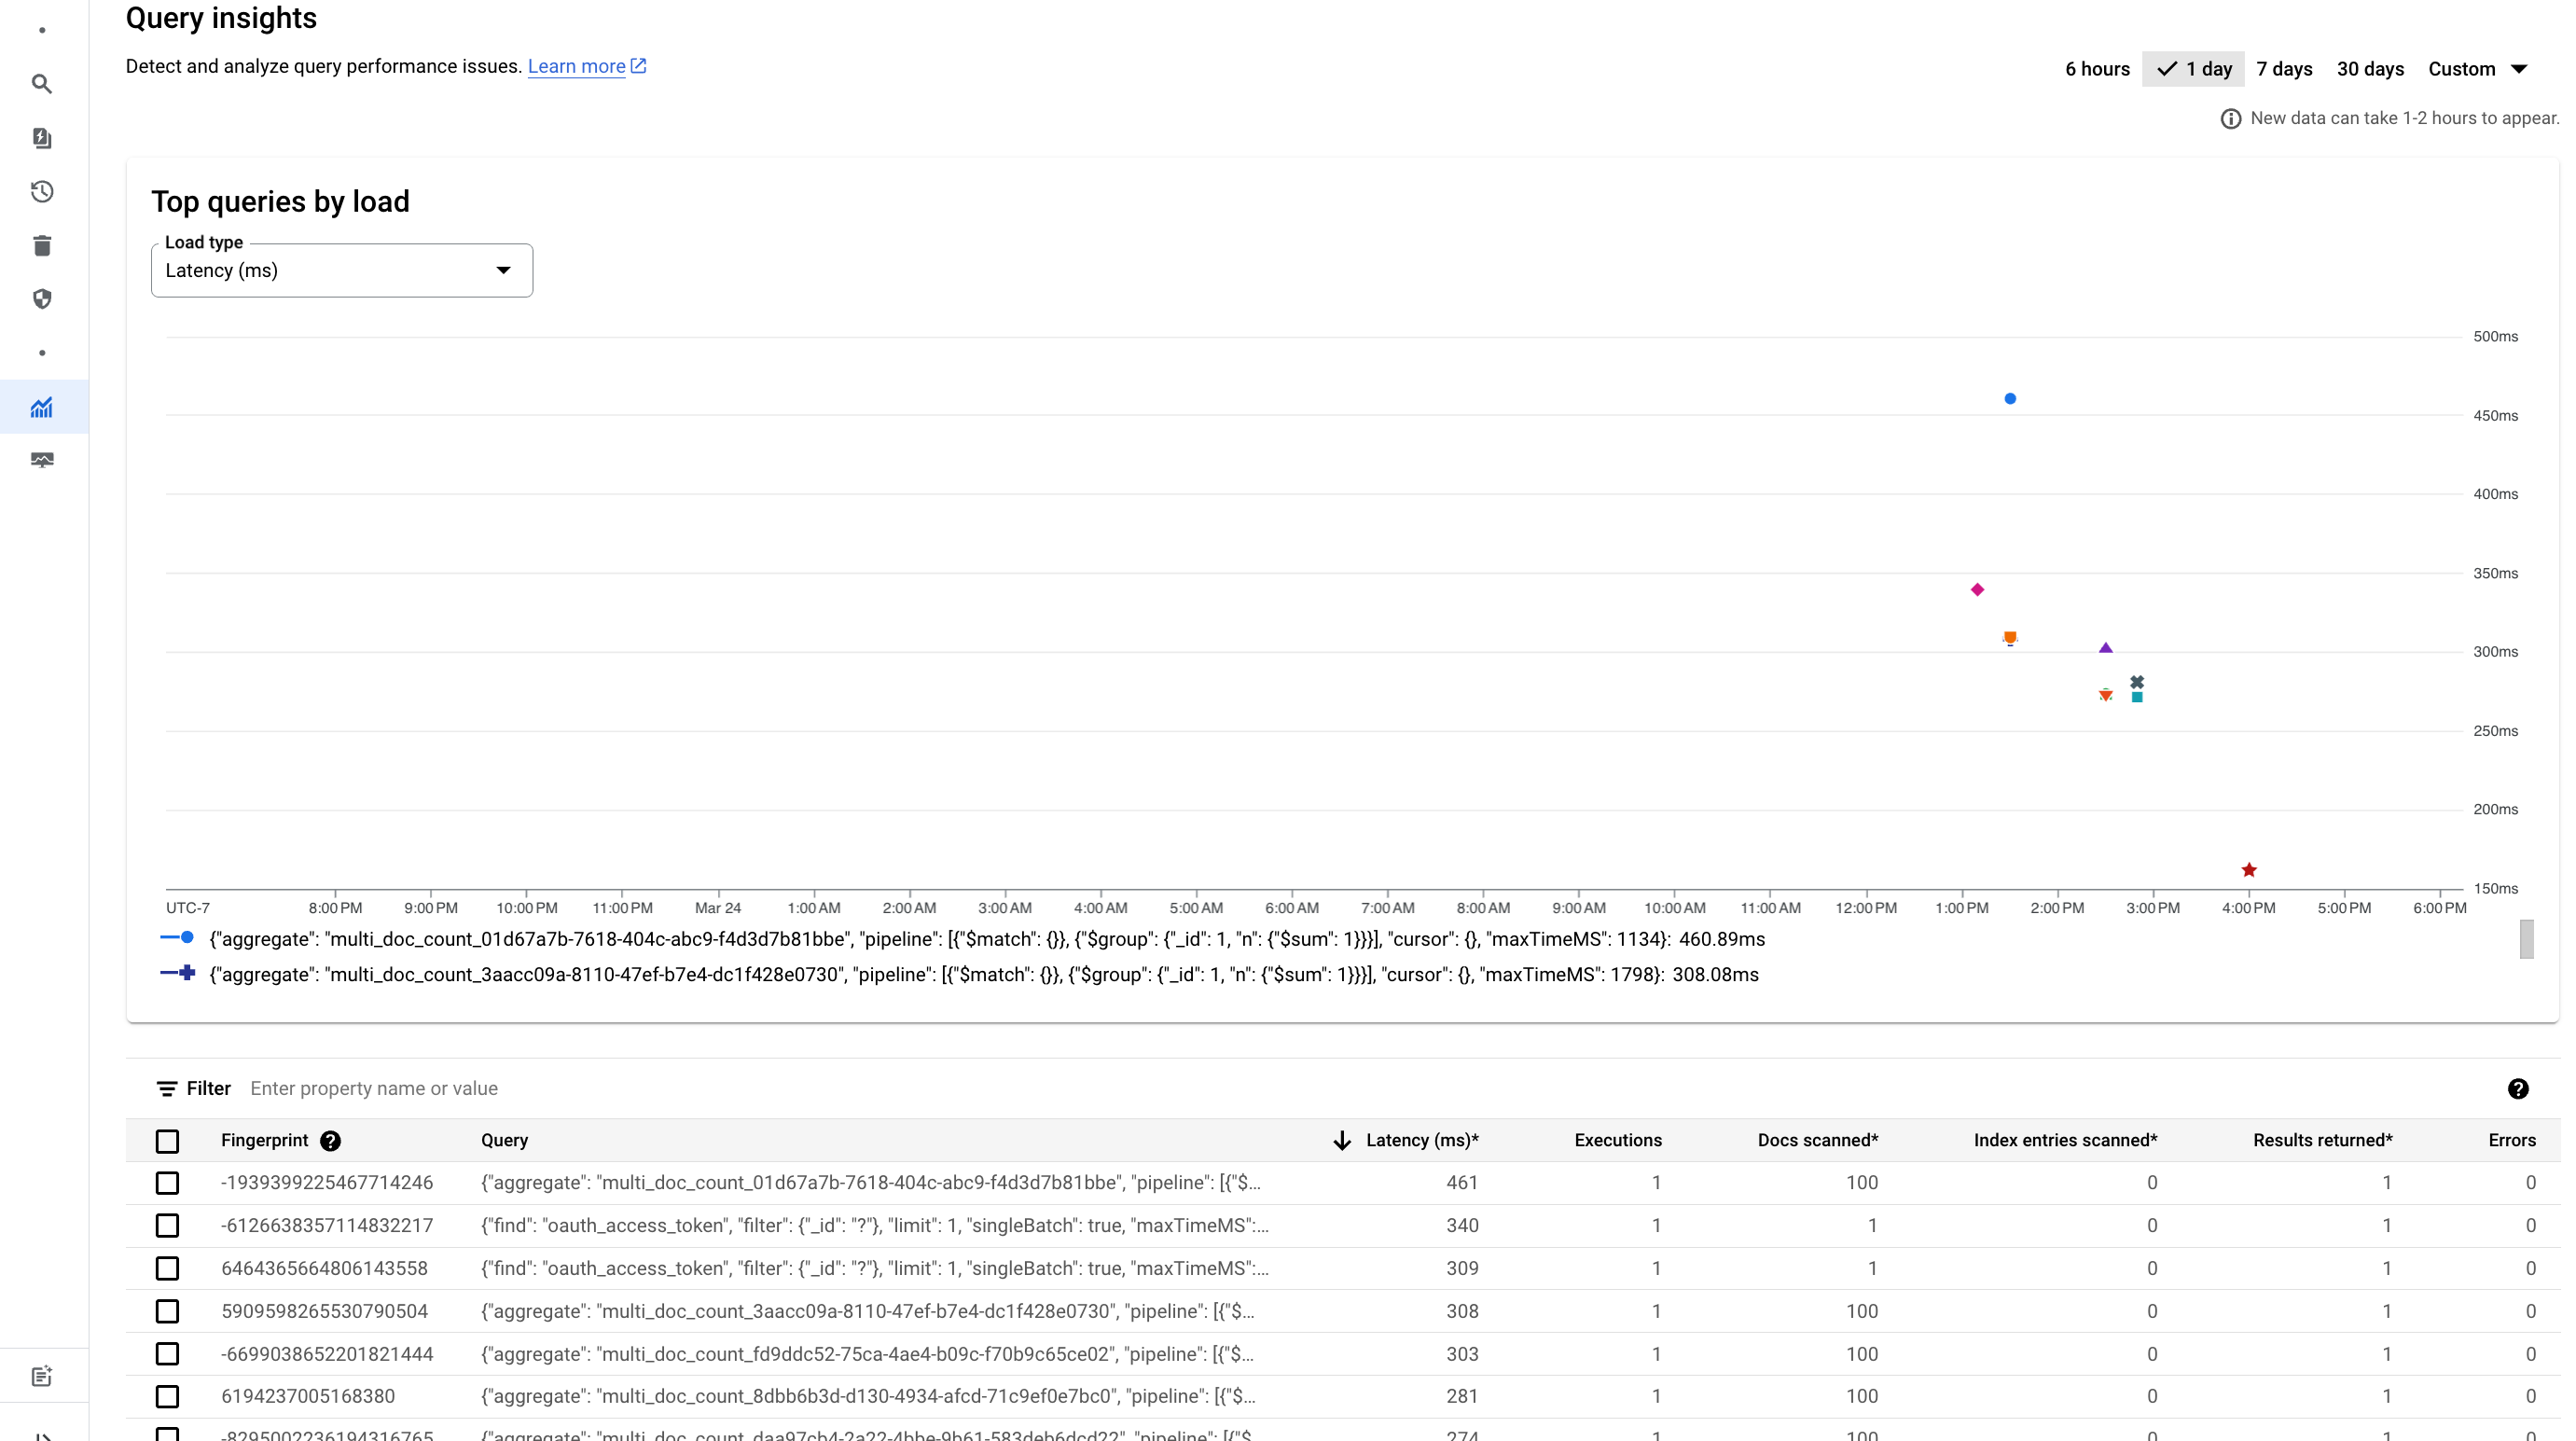This screenshot has height=1441, width=2576.
Task: Switch to the 30 days time range
Action: pyautogui.click(x=2371, y=68)
